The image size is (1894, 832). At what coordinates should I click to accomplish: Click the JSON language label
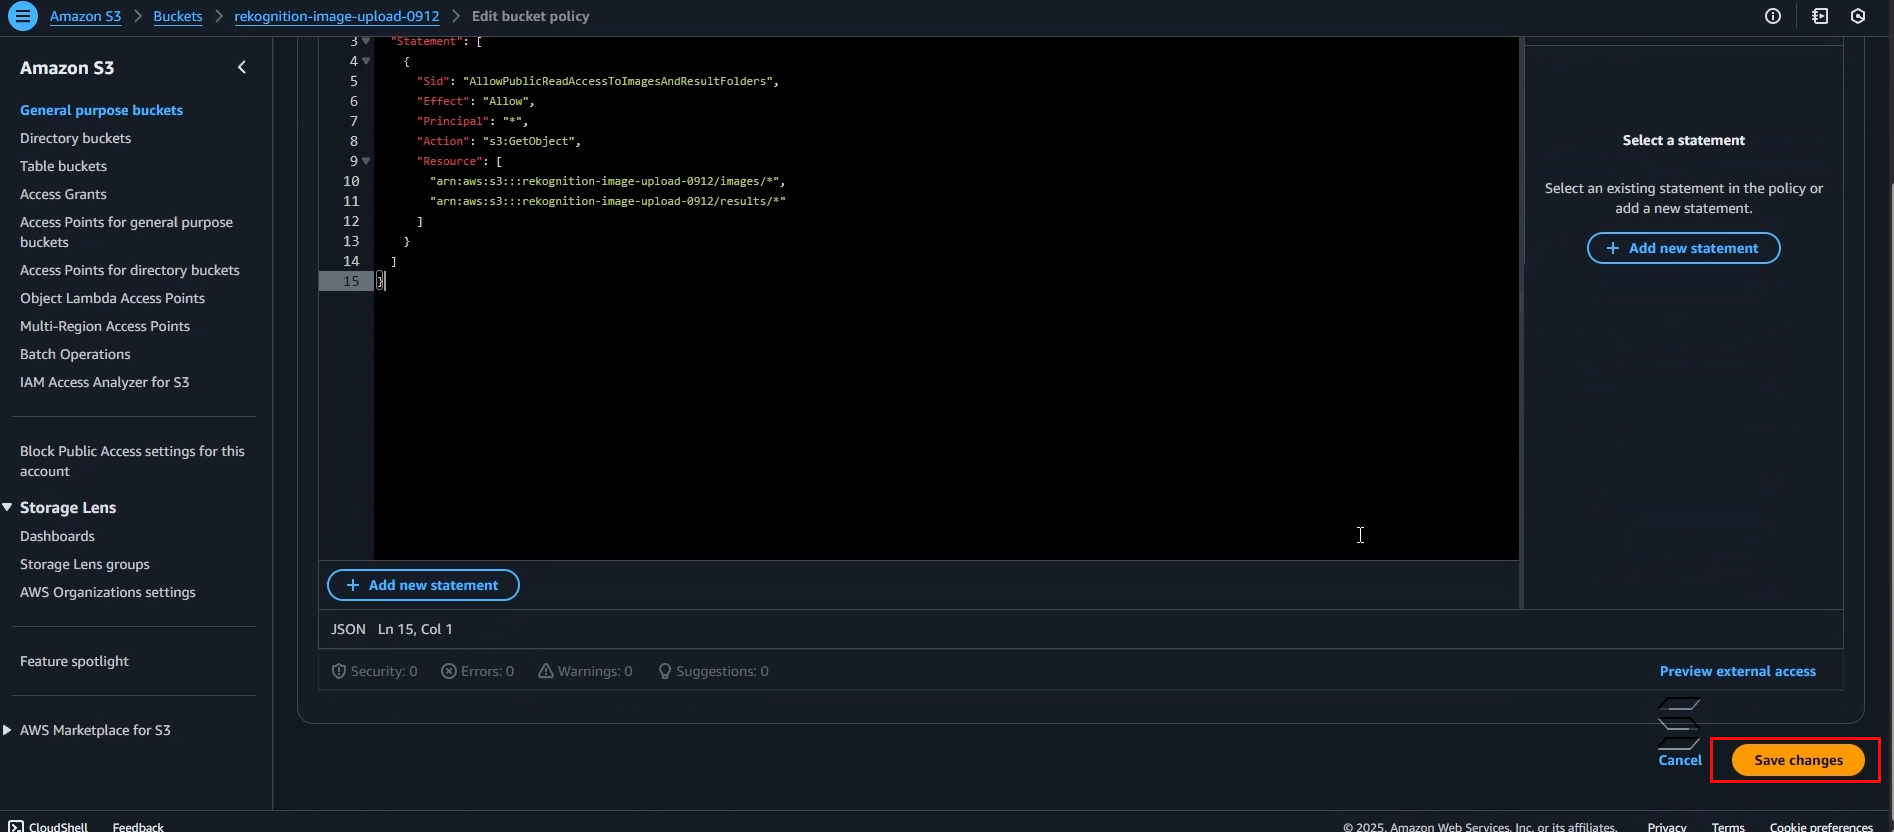point(348,629)
